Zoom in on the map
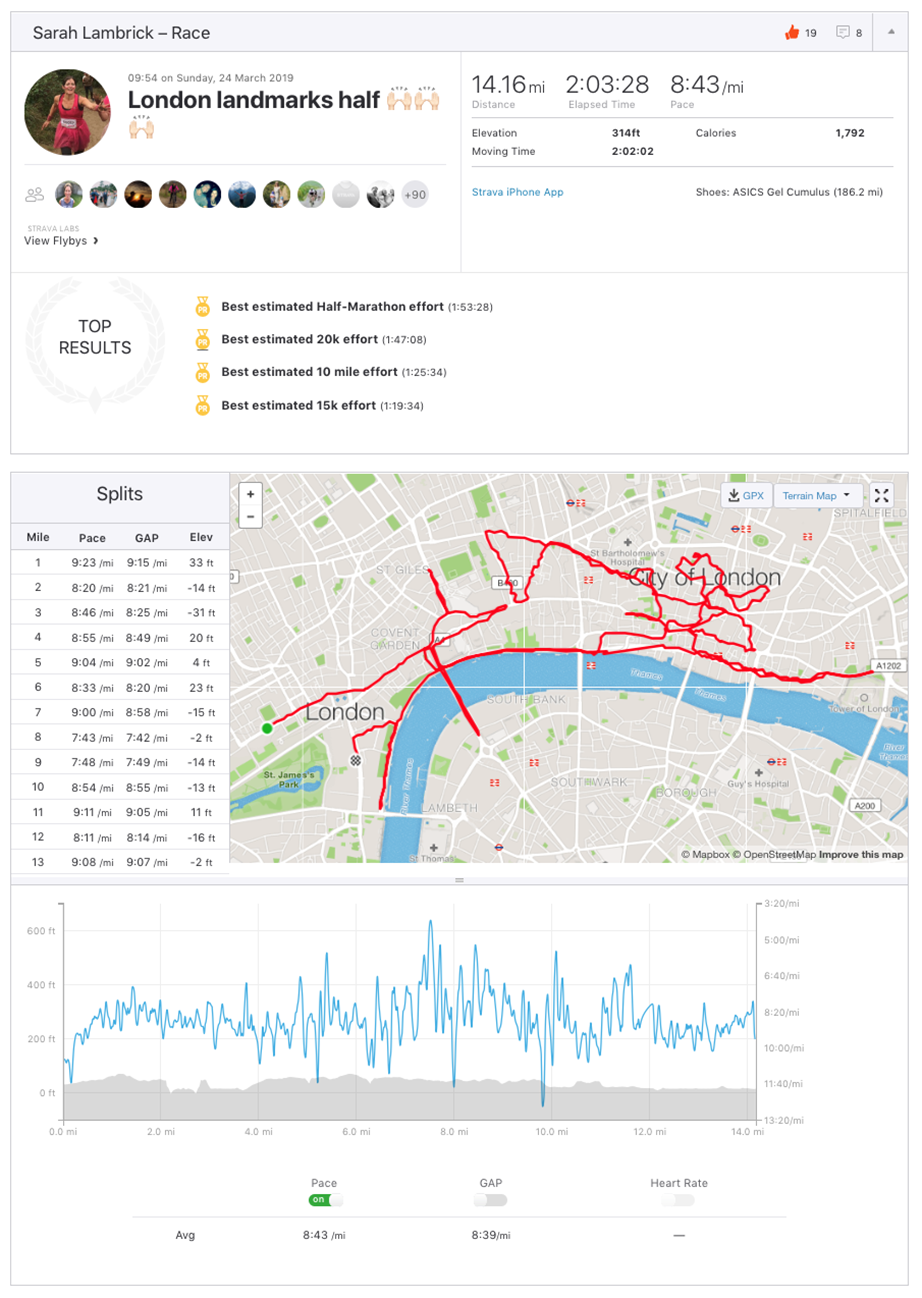Viewport: 922px width, 1298px height. coord(250,494)
